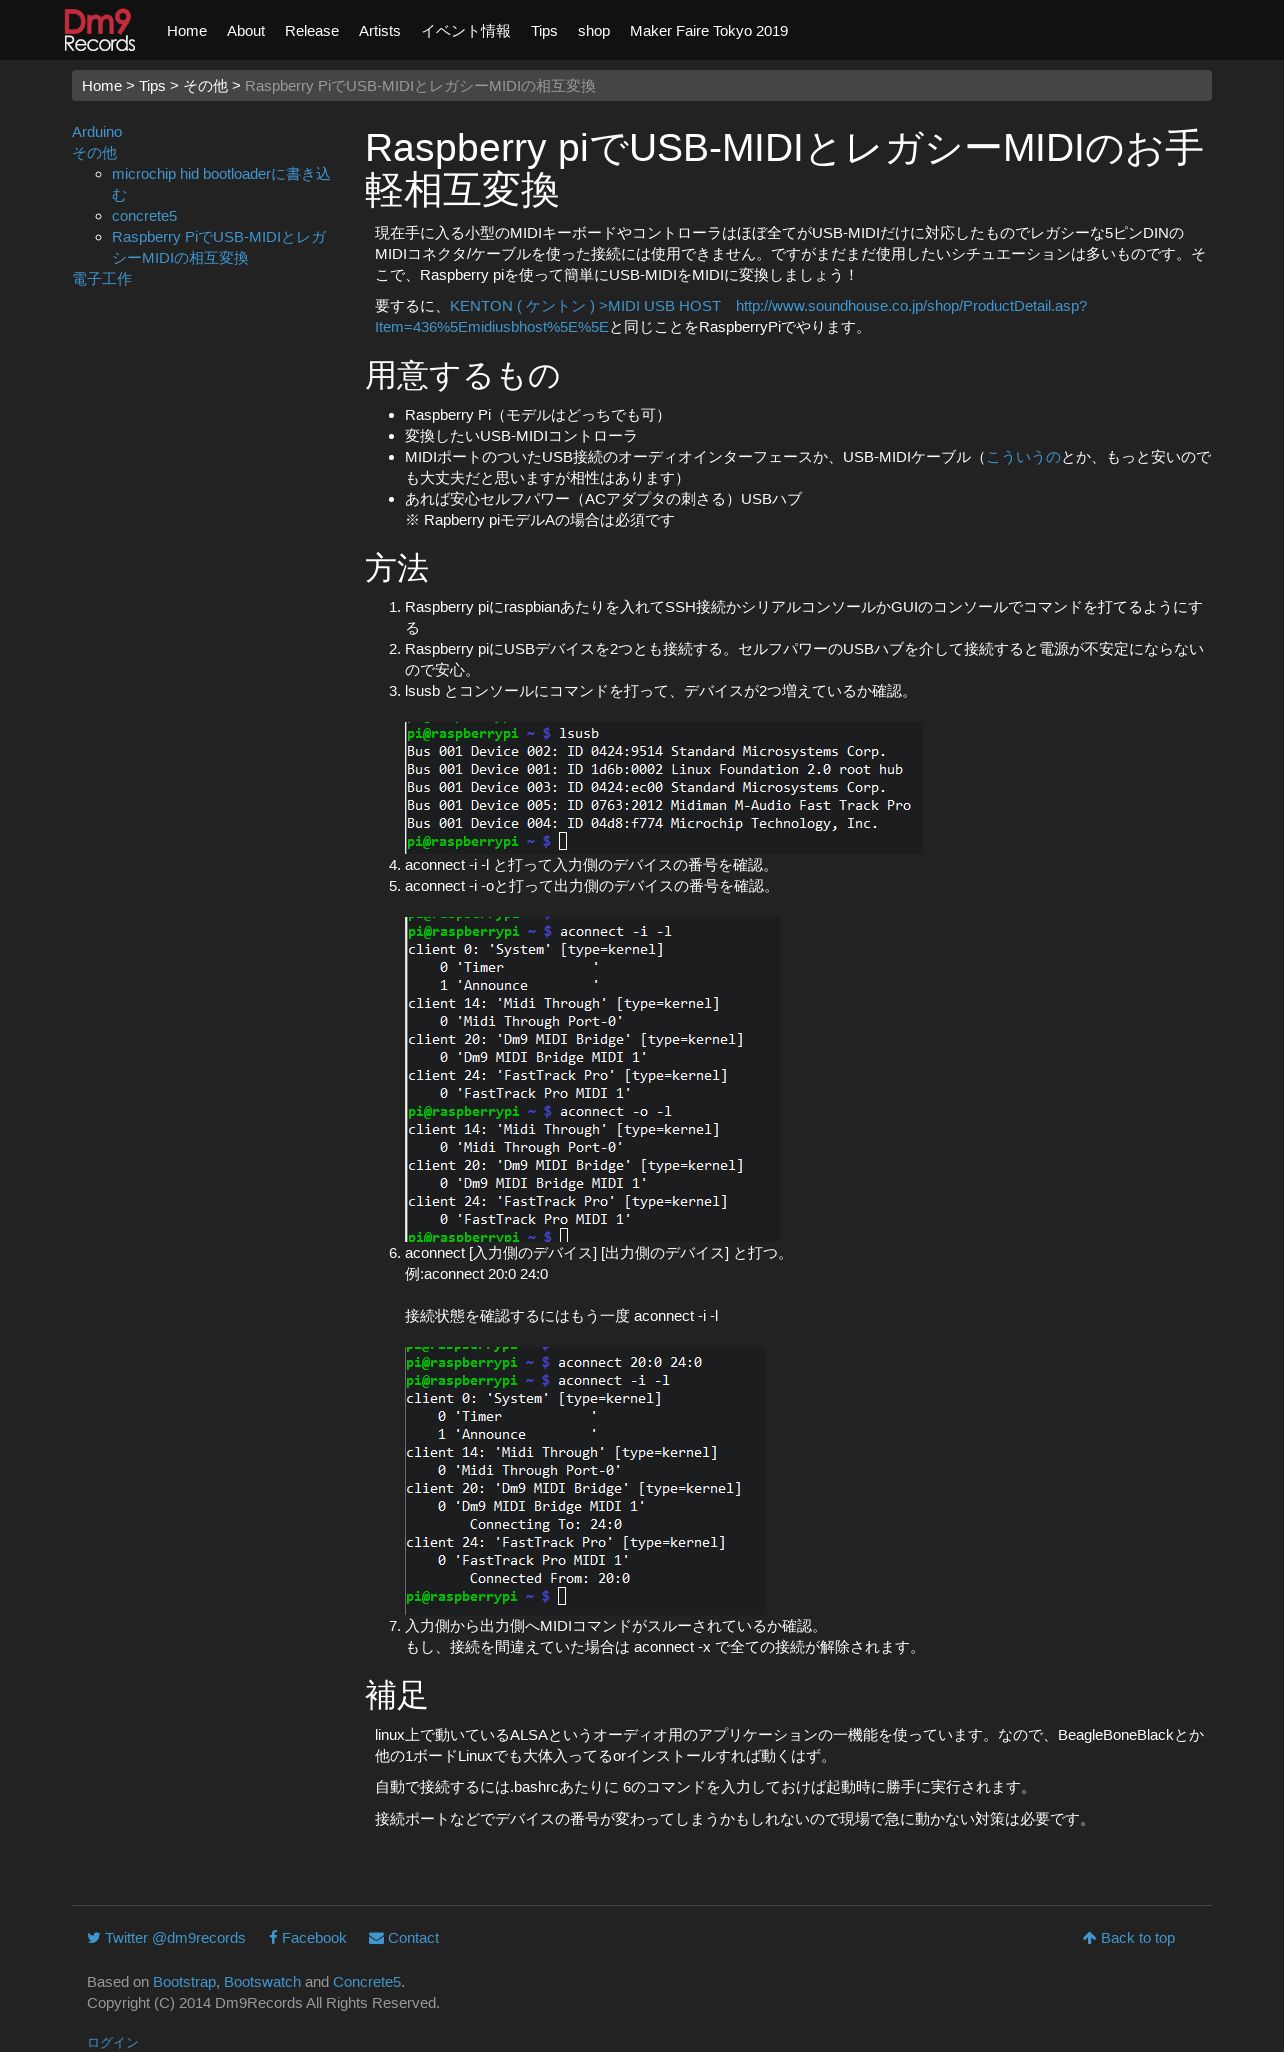Click the Contact envelope icon
Image resolution: width=1284 pixels, height=2052 pixels.
[x=376, y=1937]
